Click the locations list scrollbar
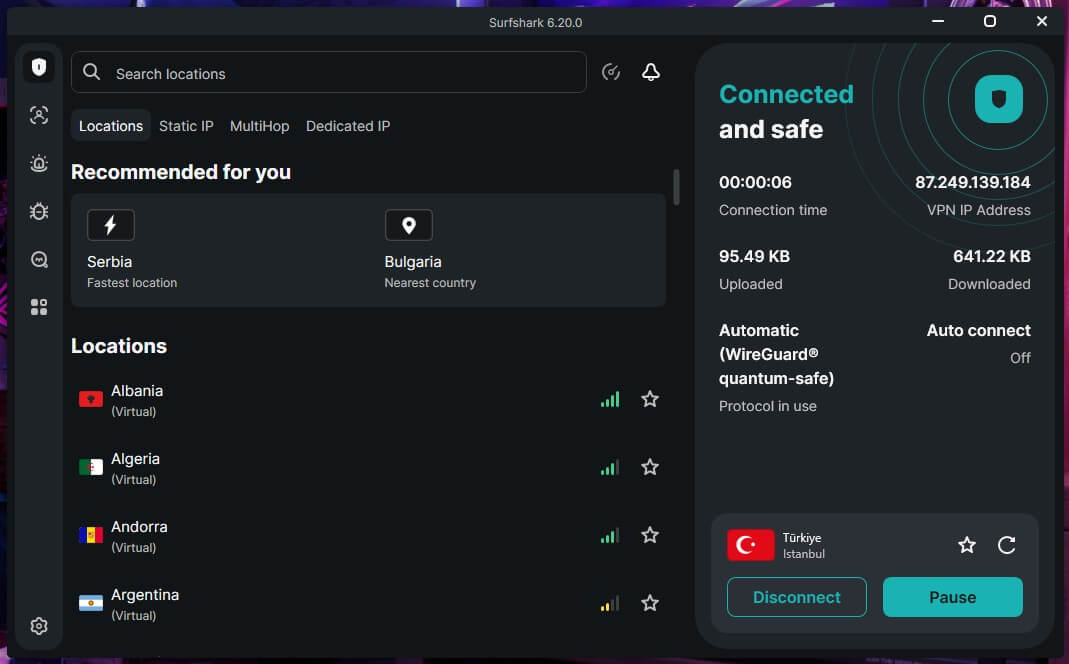Image resolution: width=1069 pixels, height=664 pixels. pos(676,187)
